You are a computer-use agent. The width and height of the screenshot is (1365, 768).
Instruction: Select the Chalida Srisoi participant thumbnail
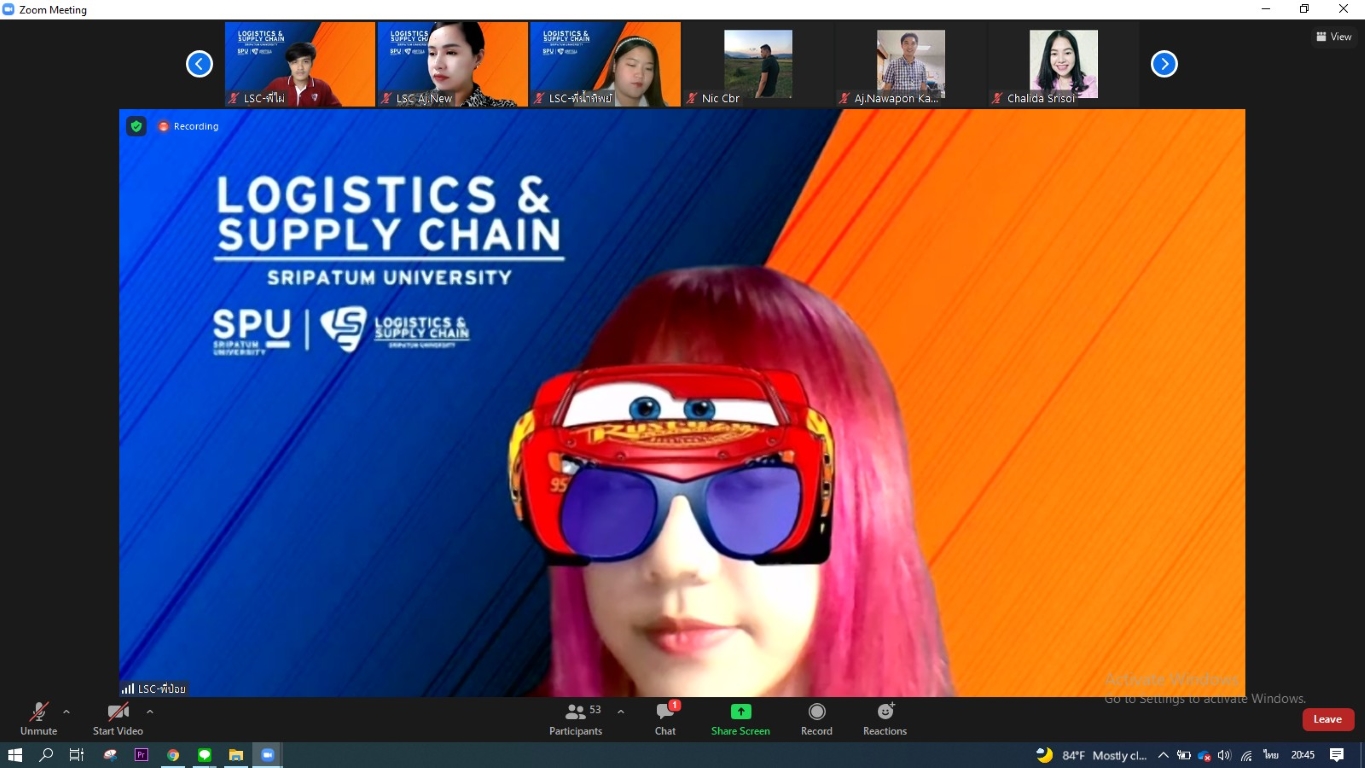click(1063, 64)
